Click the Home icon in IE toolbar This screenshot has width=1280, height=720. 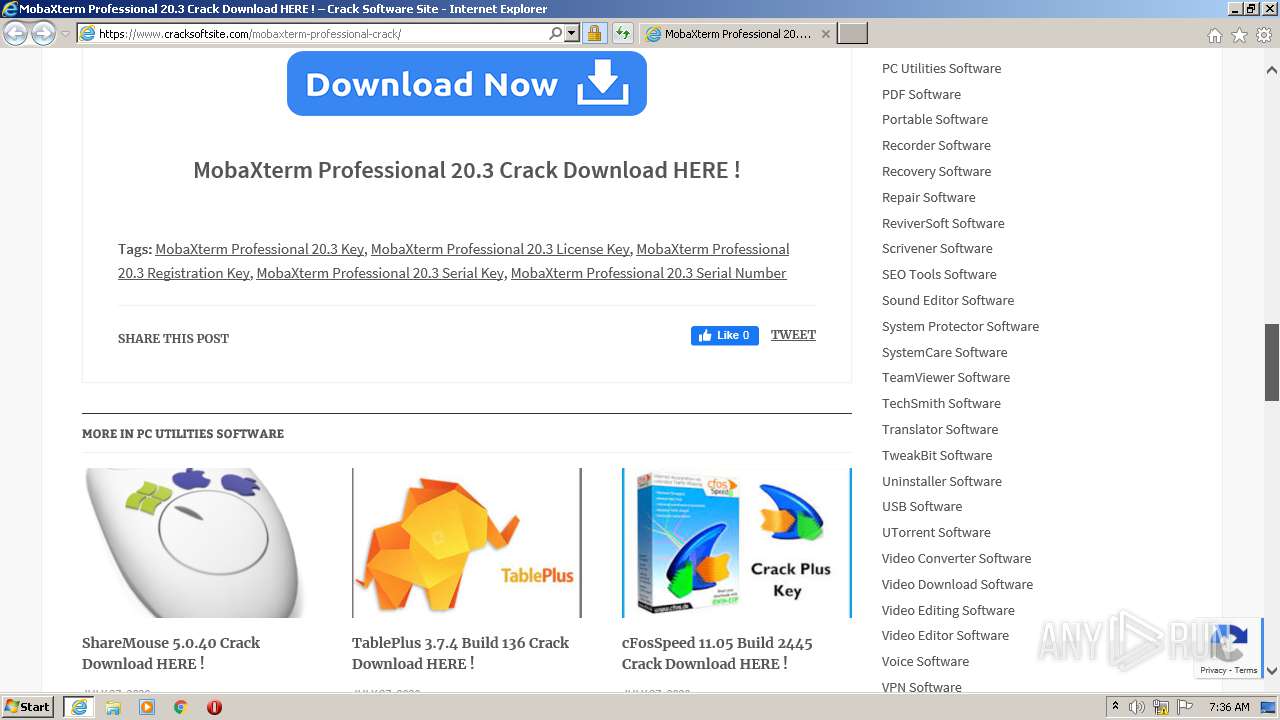[1214, 35]
